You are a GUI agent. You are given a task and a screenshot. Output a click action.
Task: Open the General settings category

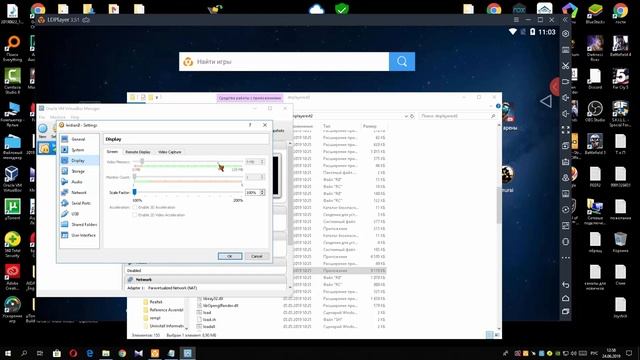tap(79, 139)
